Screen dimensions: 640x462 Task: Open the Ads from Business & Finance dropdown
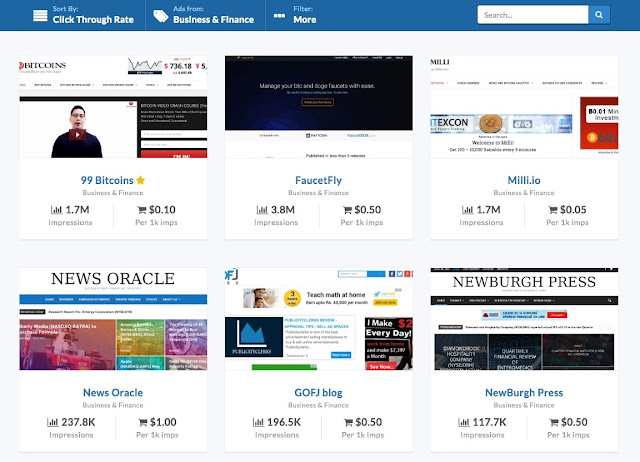pos(205,15)
